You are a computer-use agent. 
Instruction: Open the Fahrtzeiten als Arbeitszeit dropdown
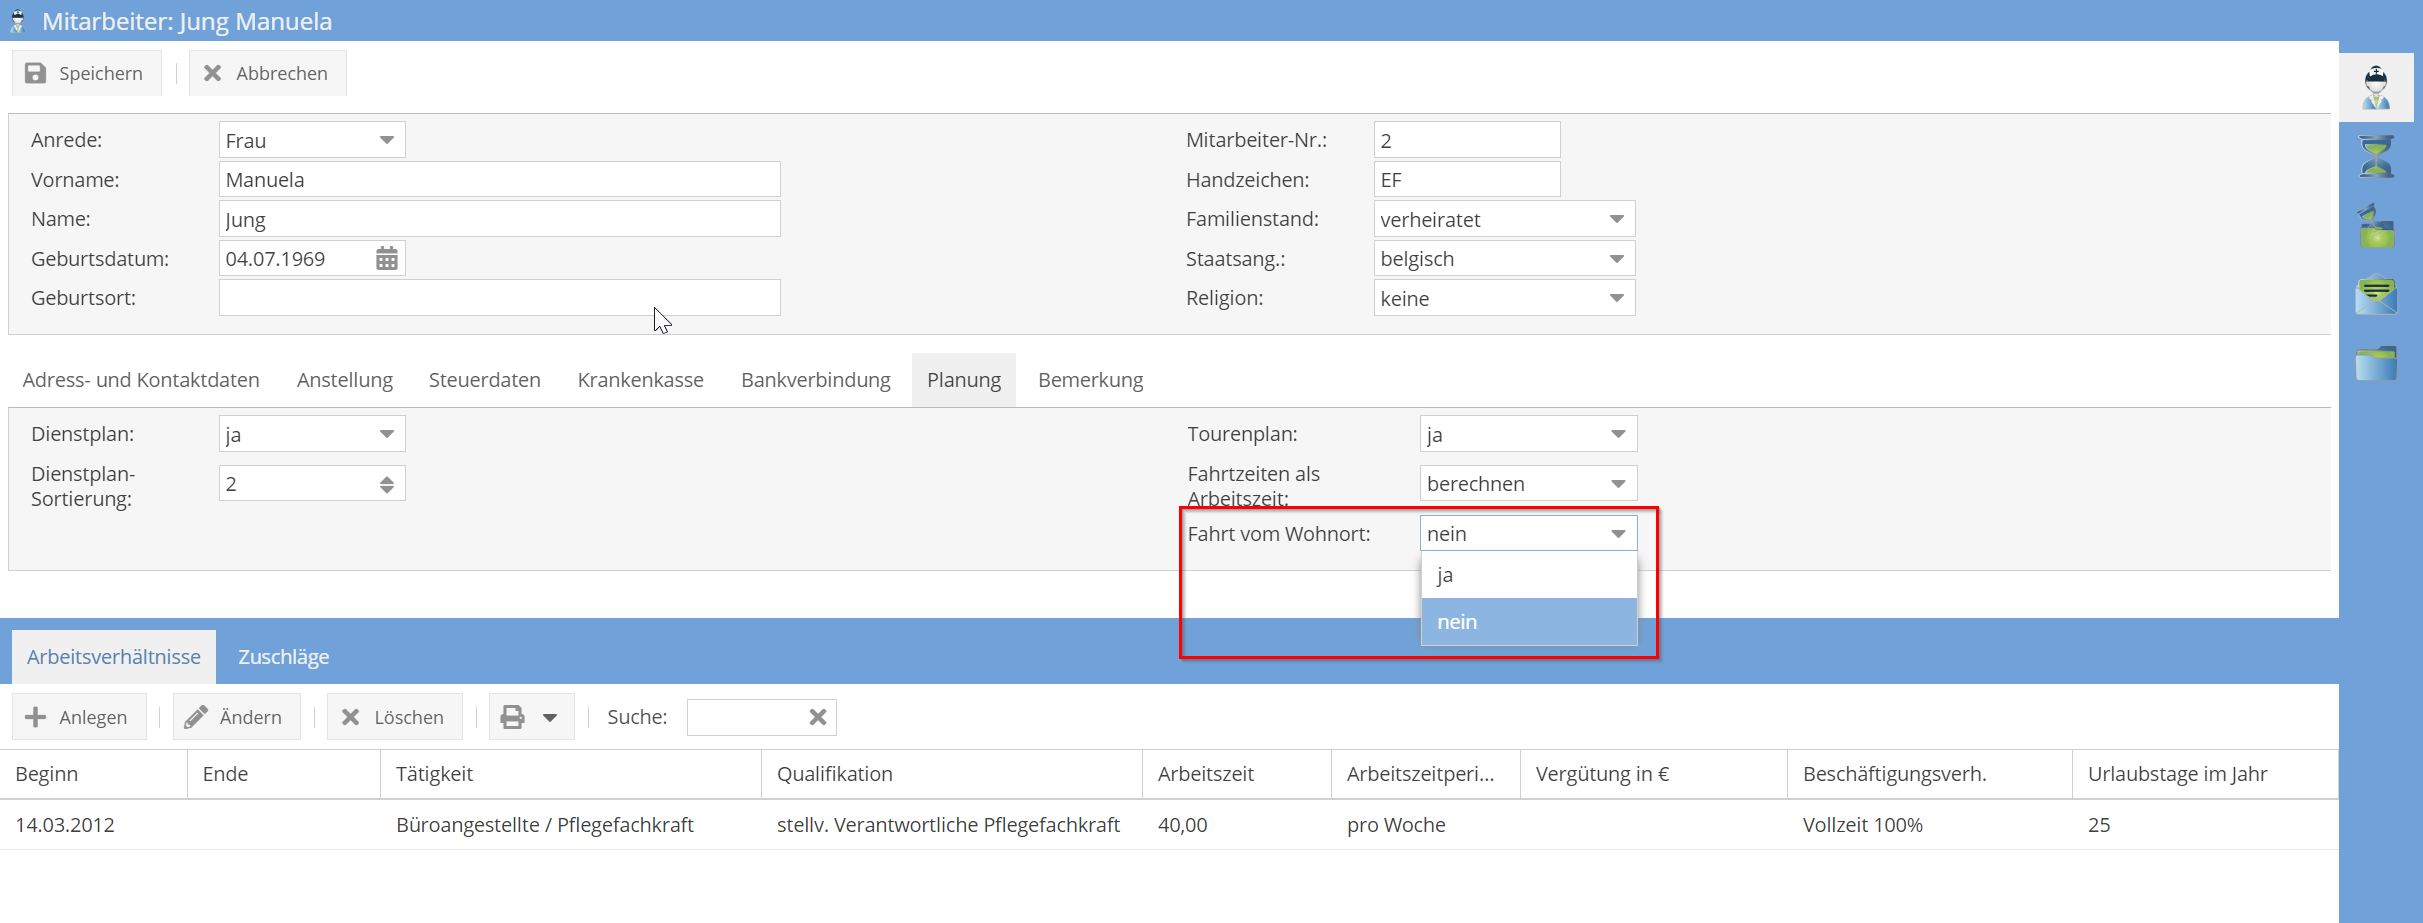point(1617,484)
